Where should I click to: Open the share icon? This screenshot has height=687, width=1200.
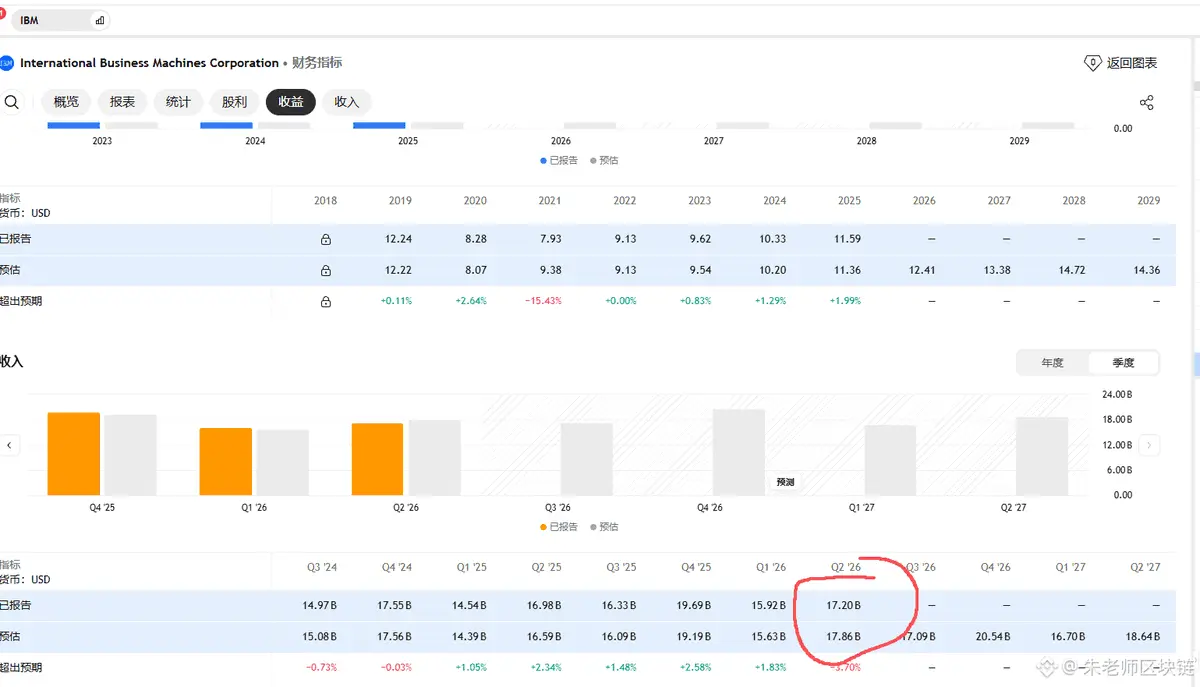click(x=1147, y=103)
